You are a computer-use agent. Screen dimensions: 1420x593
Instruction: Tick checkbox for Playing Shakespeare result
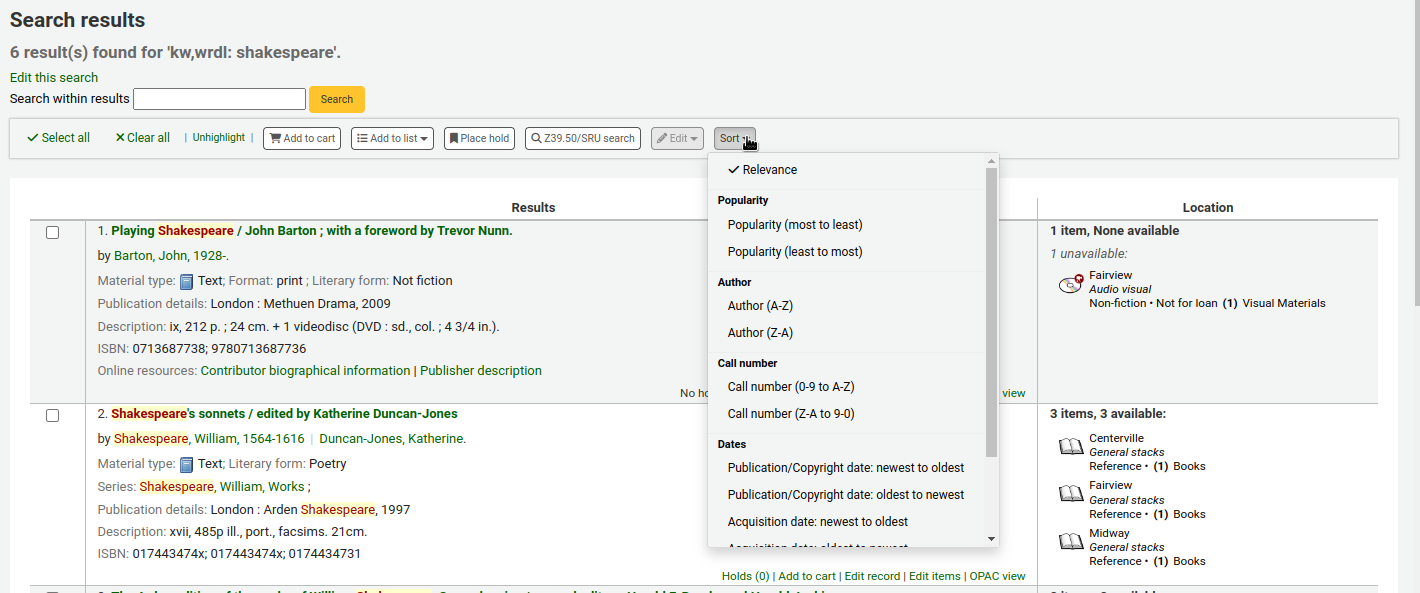tap(53, 232)
